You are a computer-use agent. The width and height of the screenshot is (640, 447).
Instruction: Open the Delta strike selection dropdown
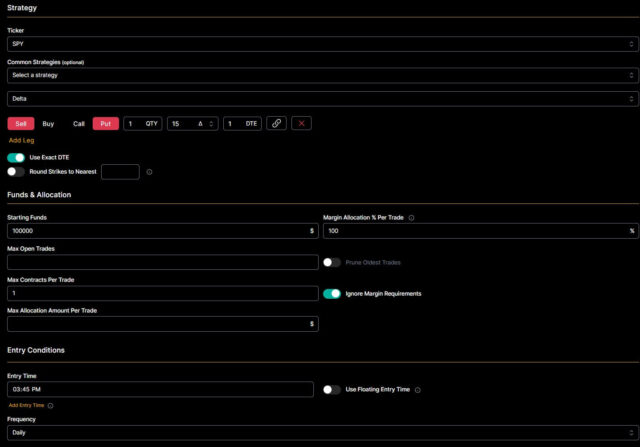[320, 99]
